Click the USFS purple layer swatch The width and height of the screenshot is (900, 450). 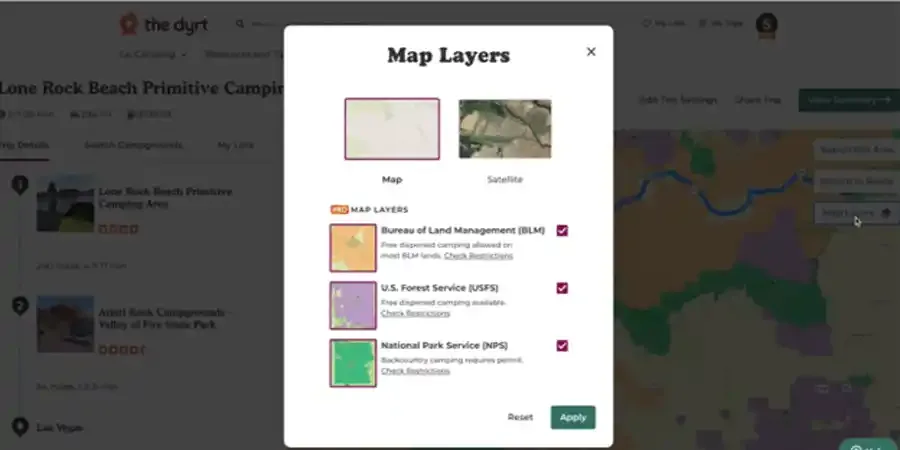[353, 305]
